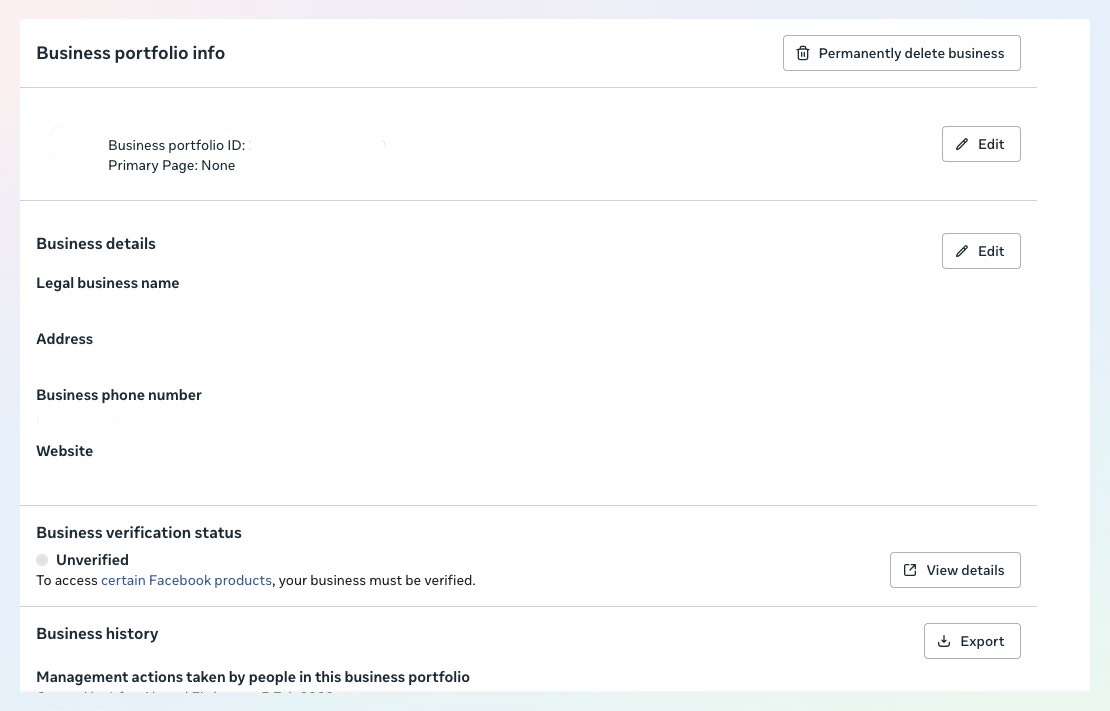
Task: Click the Website field label
Action: click(x=64, y=451)
